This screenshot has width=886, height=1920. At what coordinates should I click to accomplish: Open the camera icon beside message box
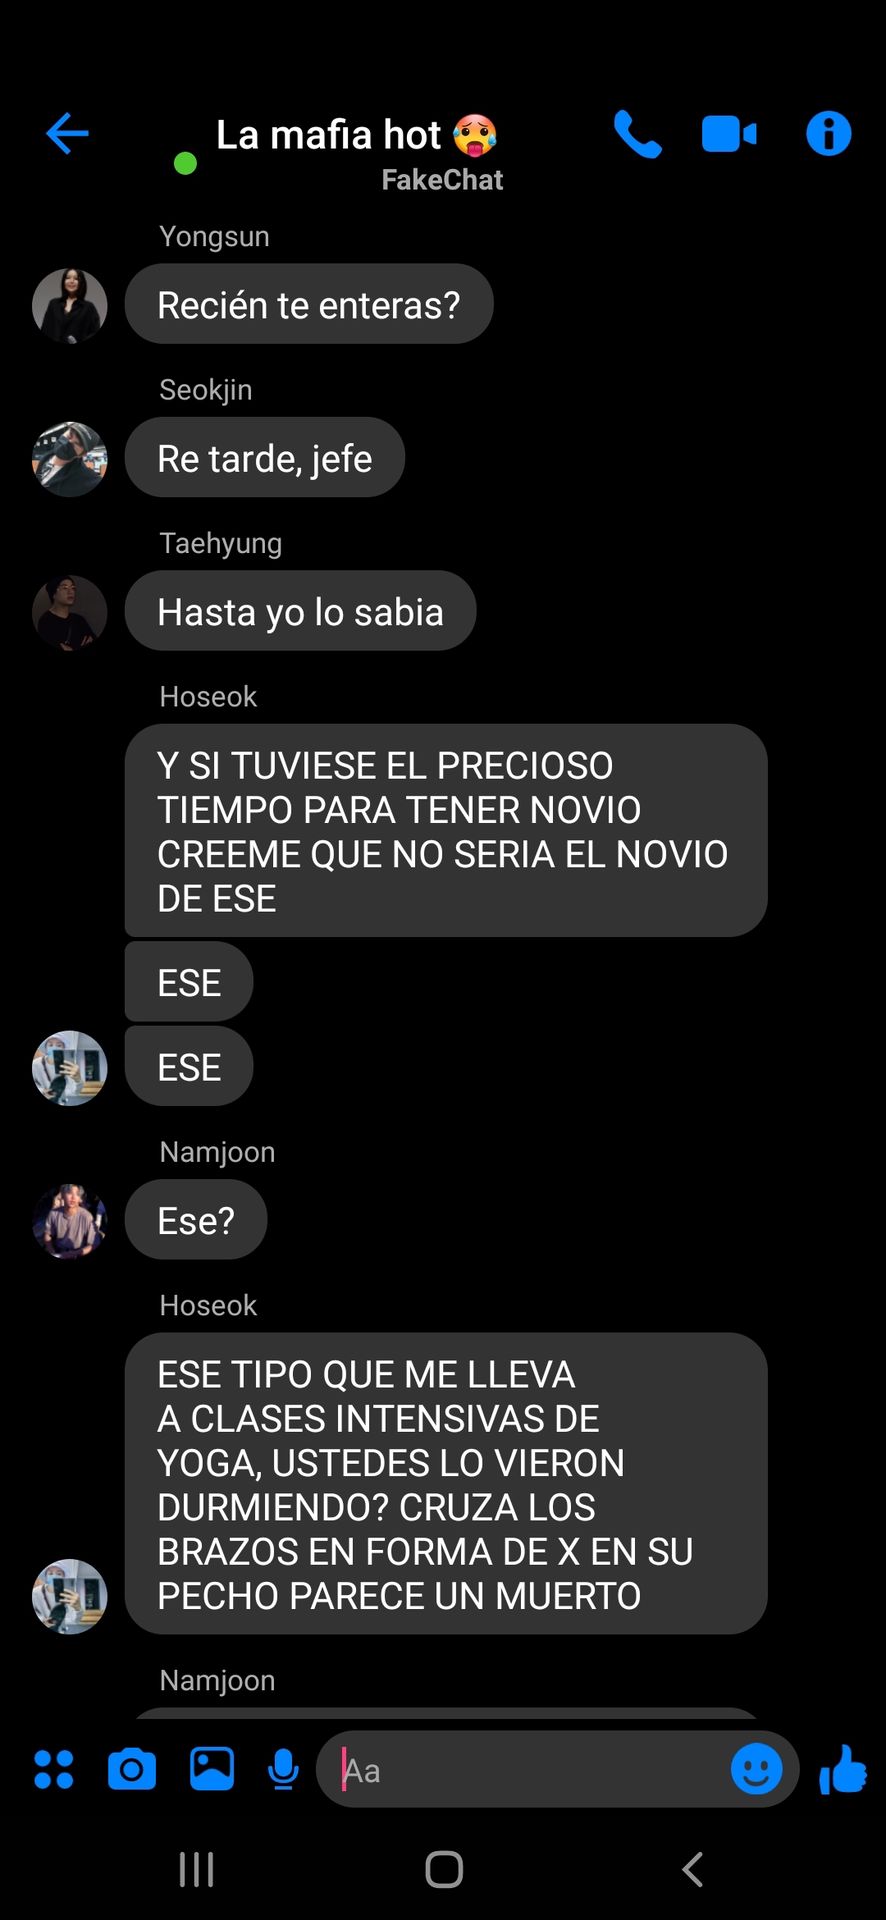click(132, 1769)
